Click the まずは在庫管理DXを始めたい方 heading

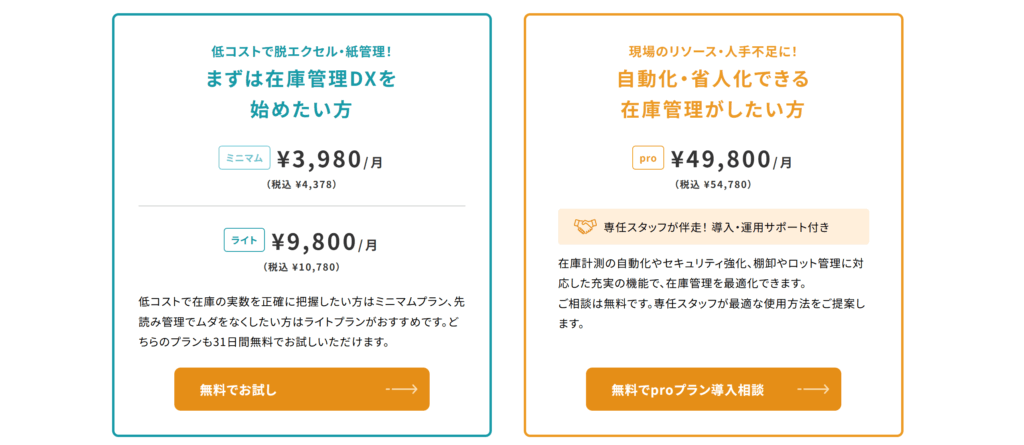tap(302, 94)
